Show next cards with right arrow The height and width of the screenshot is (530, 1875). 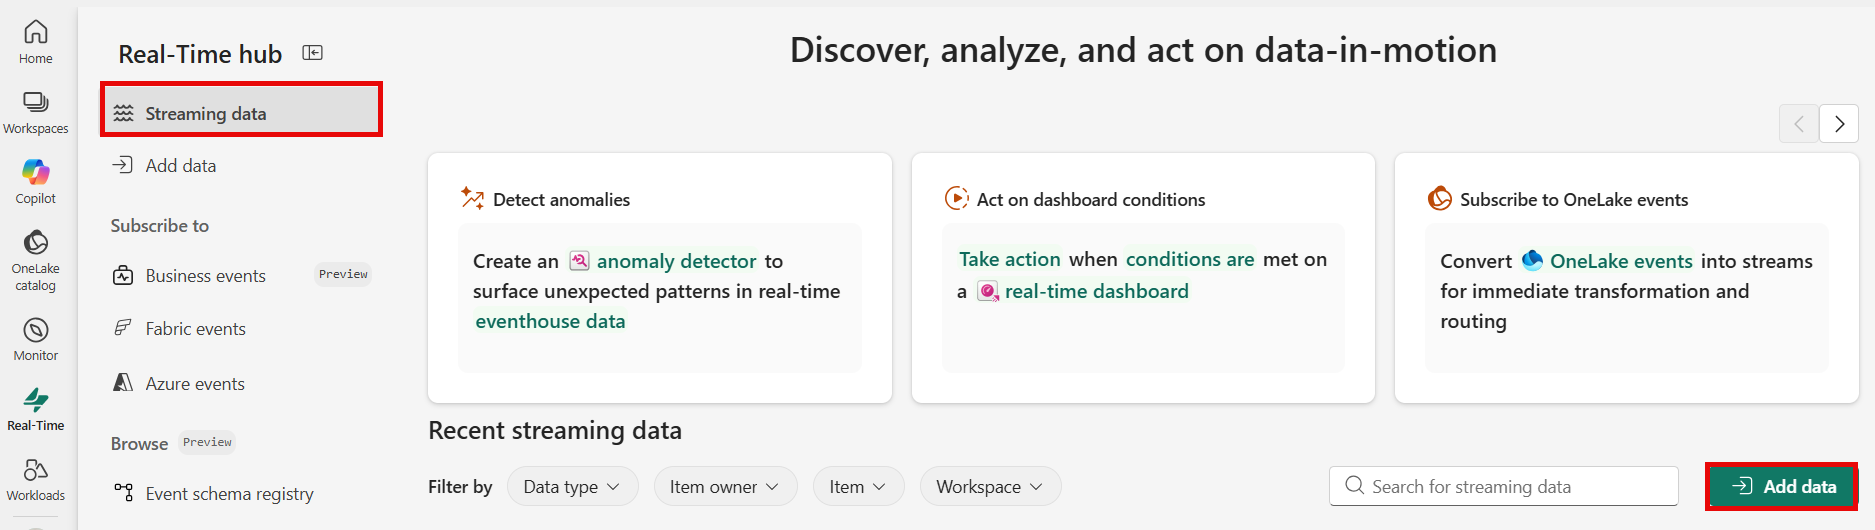(x=1839, y=124)
